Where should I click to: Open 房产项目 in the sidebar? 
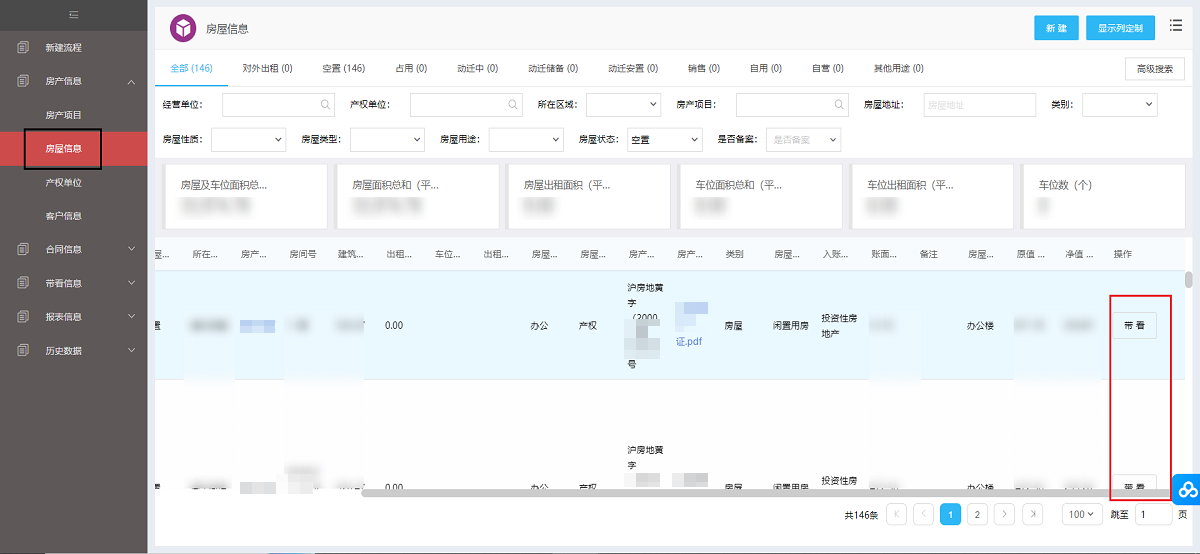click(x=64, y=115)
